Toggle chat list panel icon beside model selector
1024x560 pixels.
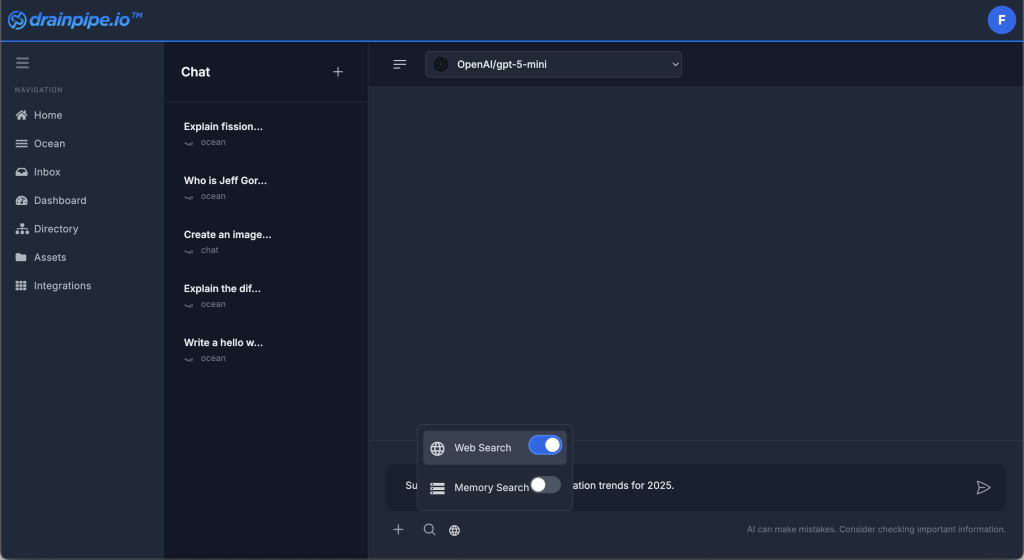pos(400,64)
